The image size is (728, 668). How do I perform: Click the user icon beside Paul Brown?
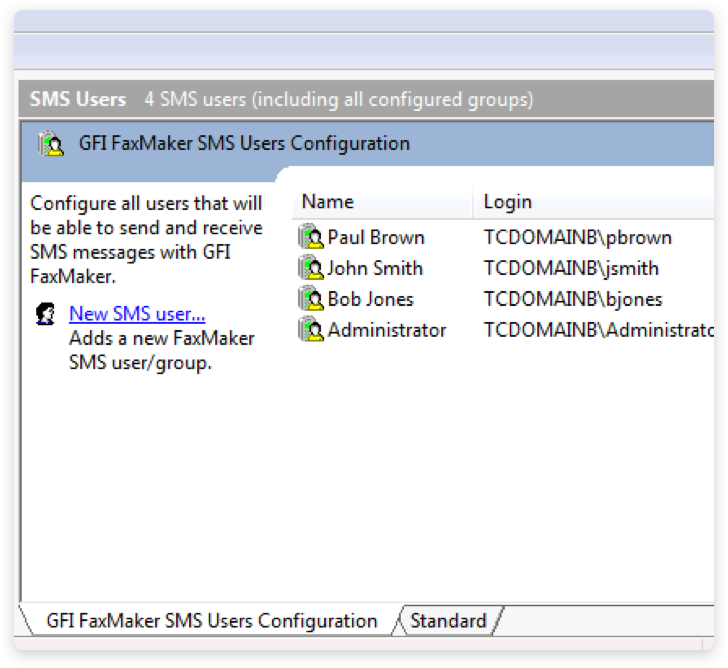pos(311,238)
